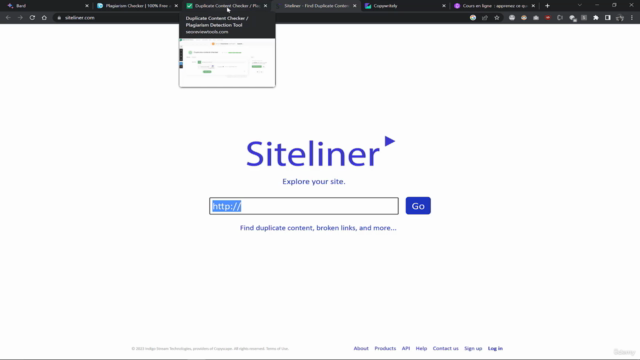Bookmark this page with star icon
This screenshot has height=360, width=640.
tap(497, 18)
